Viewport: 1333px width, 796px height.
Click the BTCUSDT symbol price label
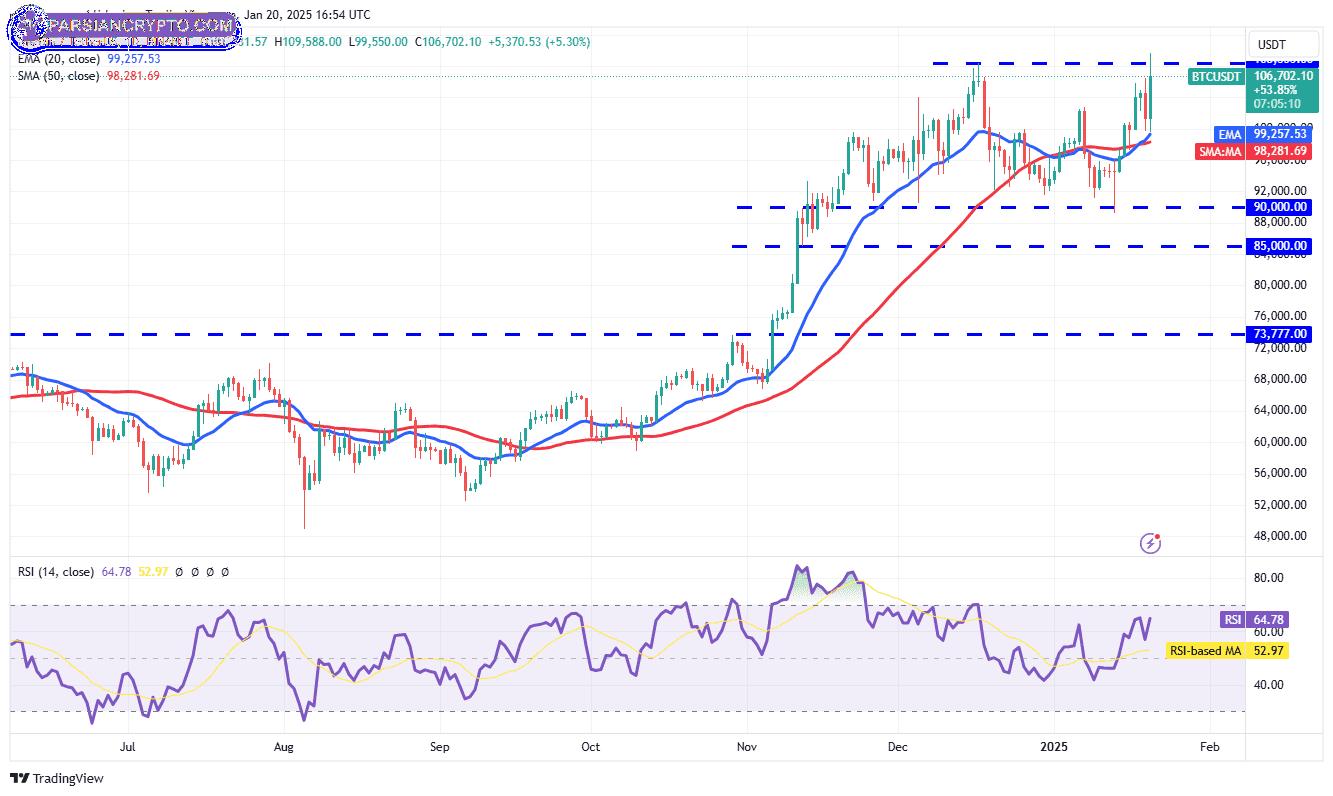(x=1216, y=77)
